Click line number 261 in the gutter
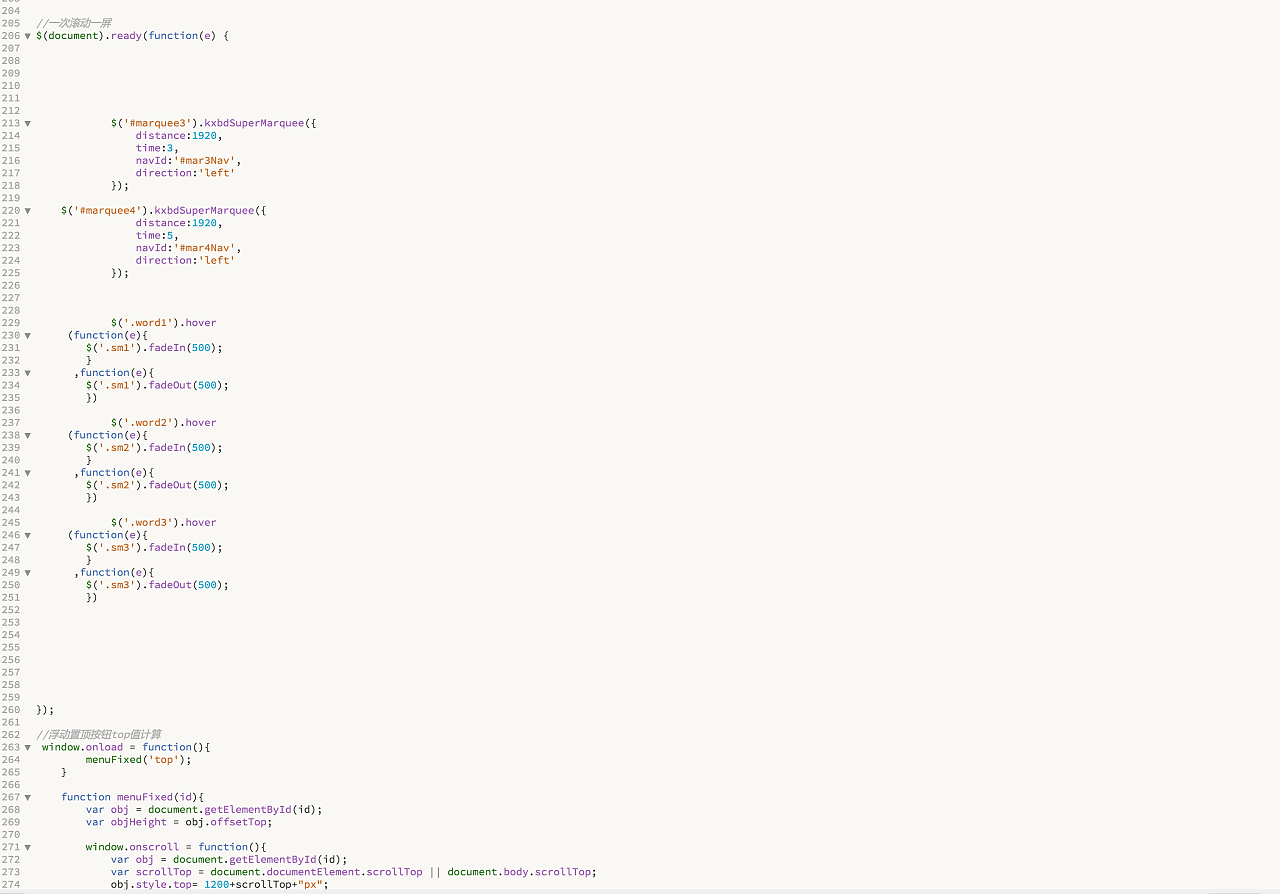The image size is (1280, 894). click(11, 723)
